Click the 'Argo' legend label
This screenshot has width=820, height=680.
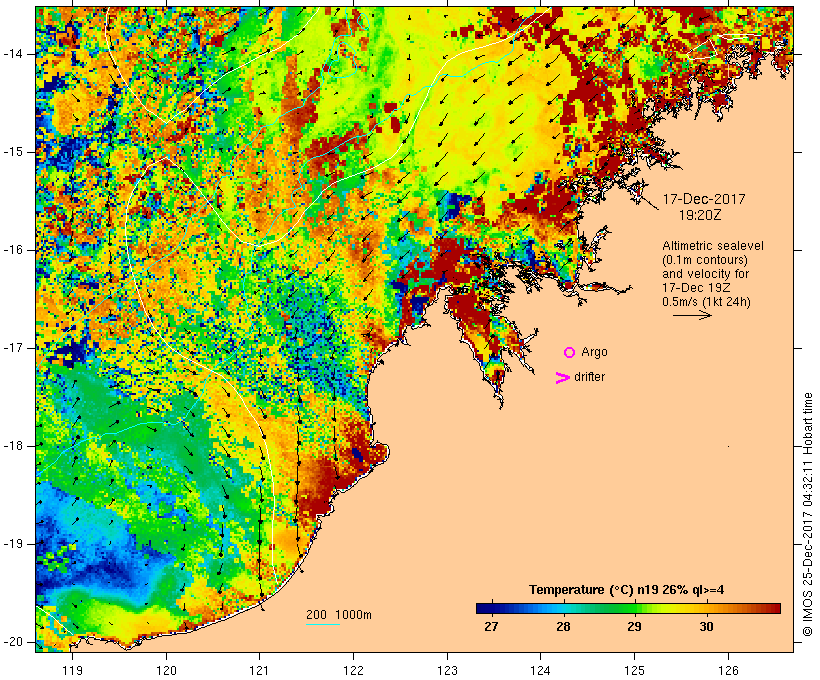pyautogui.click(x=595, y=352)
